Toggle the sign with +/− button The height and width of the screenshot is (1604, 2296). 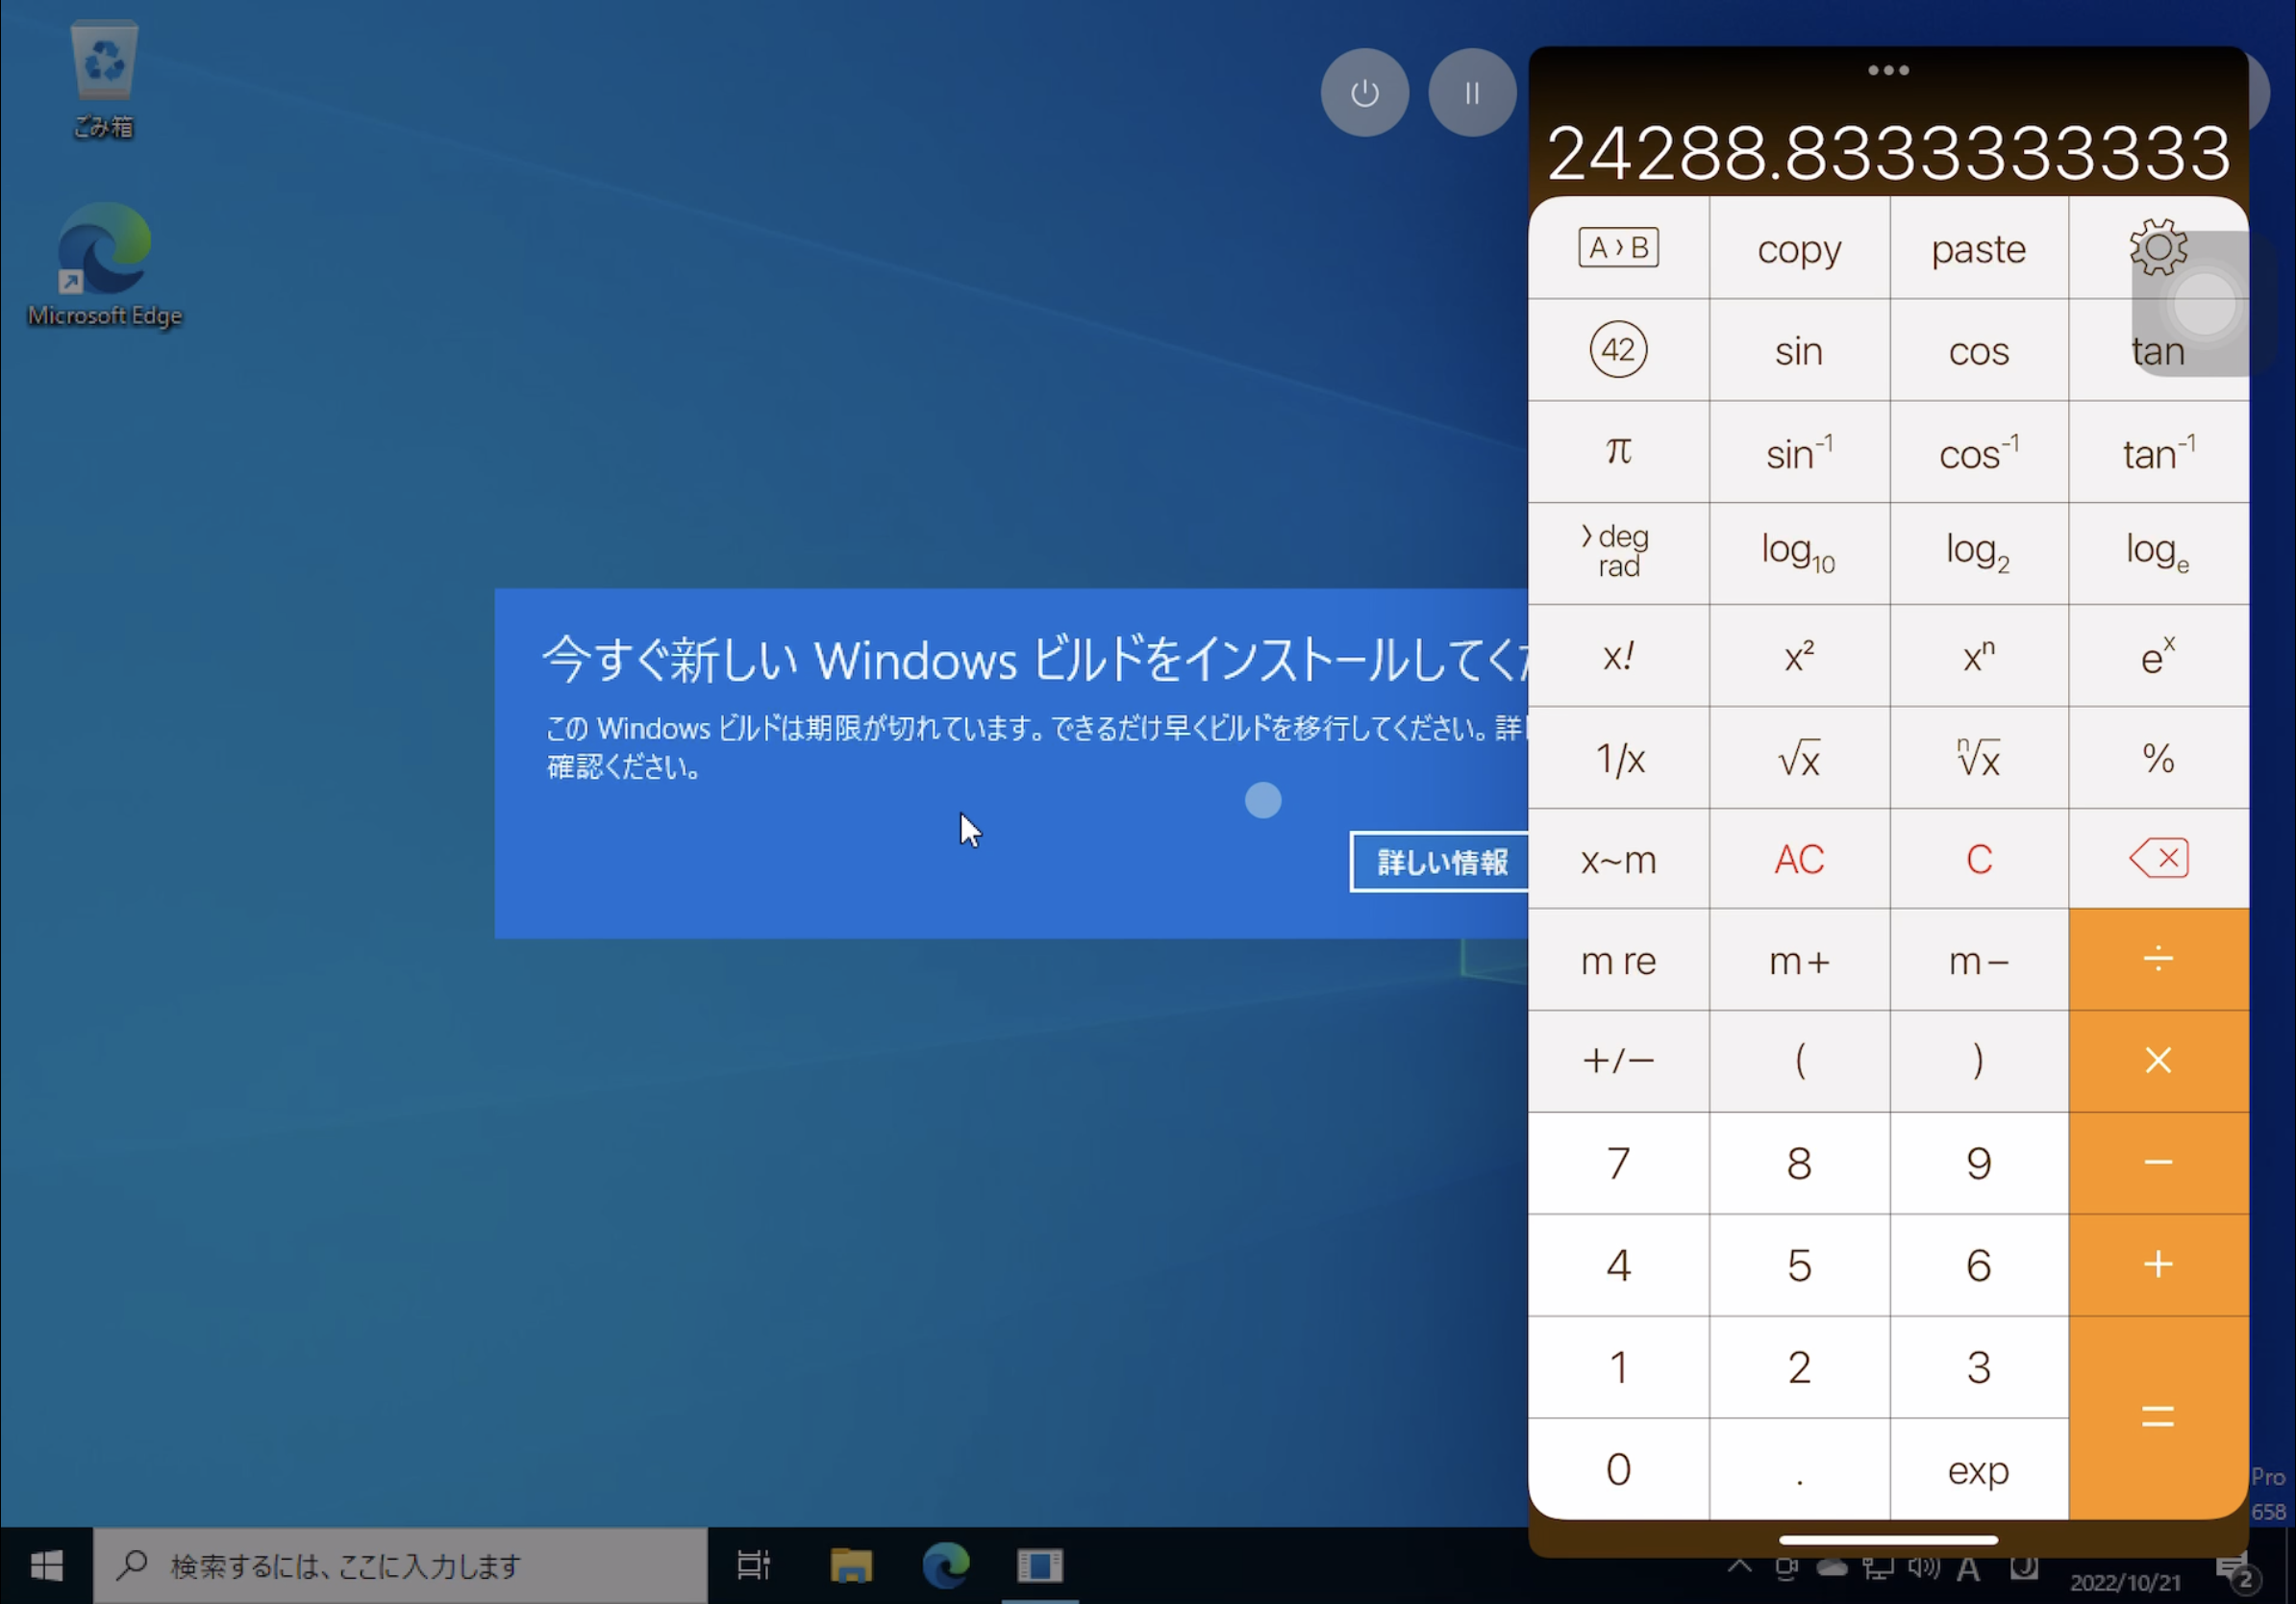click(x=1618, y=1061)
